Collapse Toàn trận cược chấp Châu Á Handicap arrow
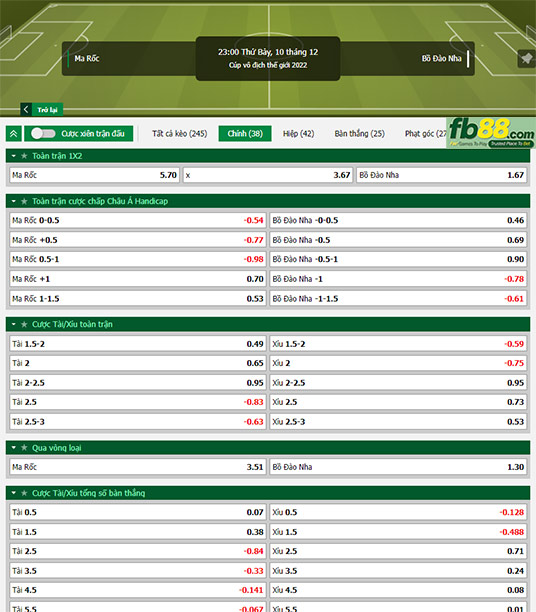Screen dimensions: 536x612 14,201
